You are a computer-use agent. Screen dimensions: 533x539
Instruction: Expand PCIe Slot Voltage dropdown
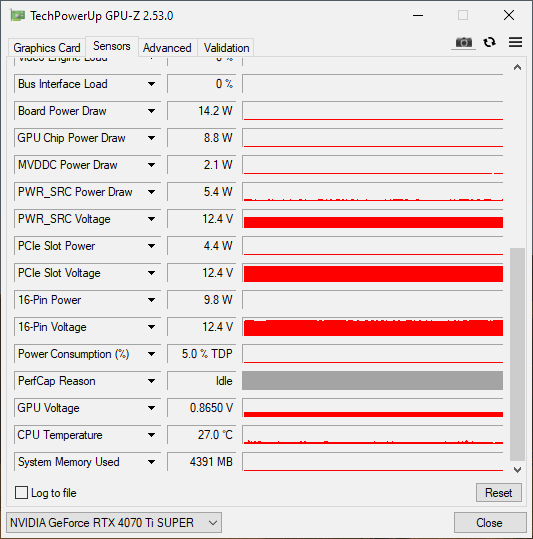pyautogui.click(x=151, y=273)
